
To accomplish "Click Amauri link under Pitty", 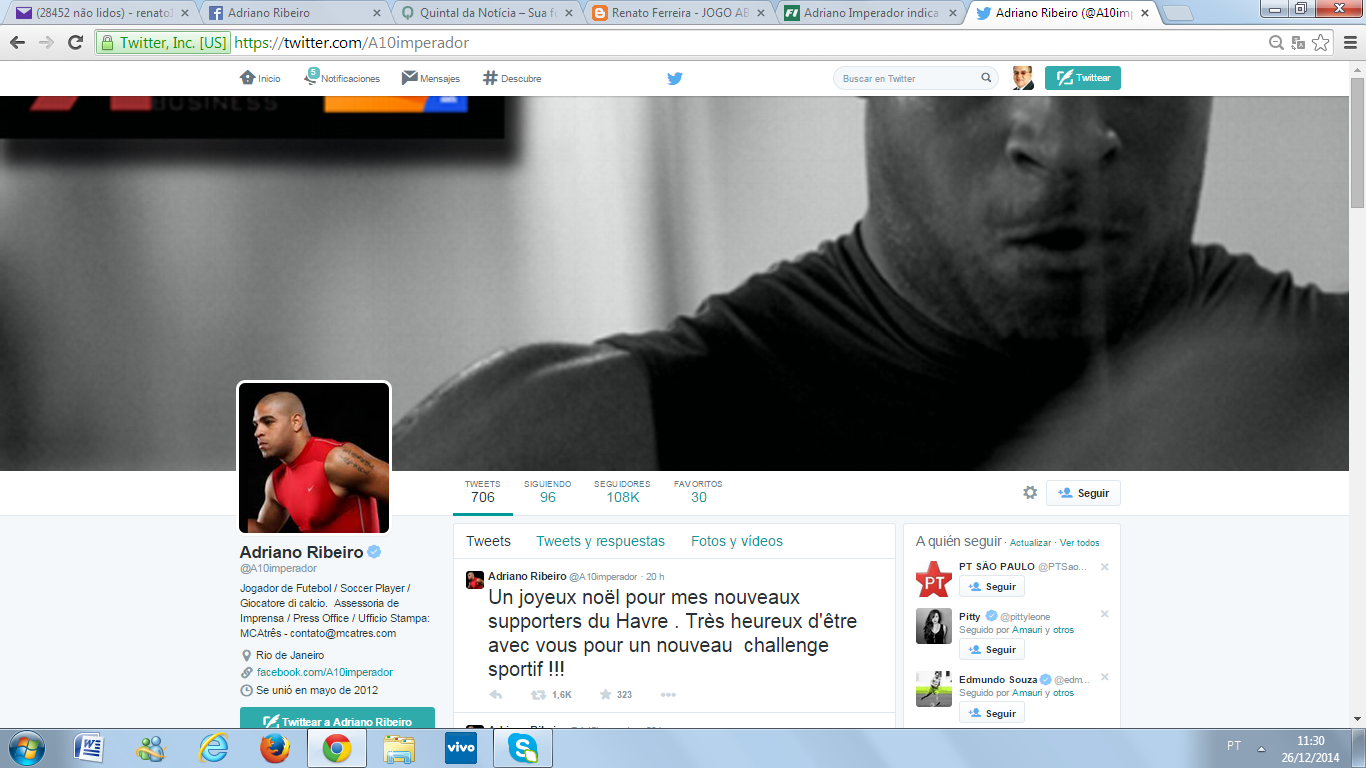I will click(x=1027, y=630).
